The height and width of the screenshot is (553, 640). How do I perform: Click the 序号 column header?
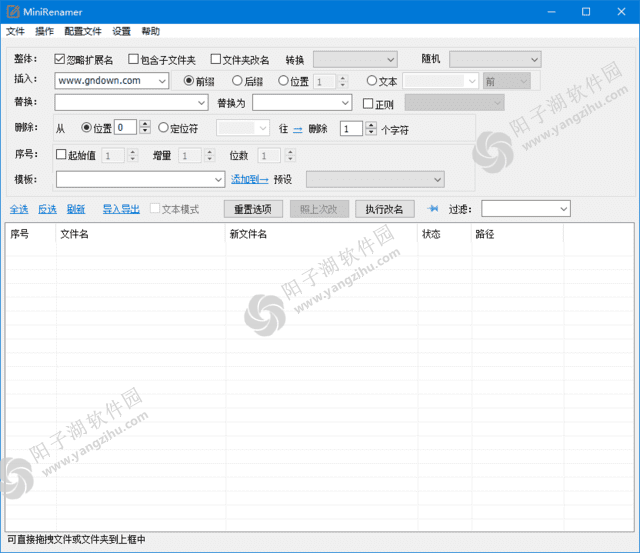coord(31,234)
